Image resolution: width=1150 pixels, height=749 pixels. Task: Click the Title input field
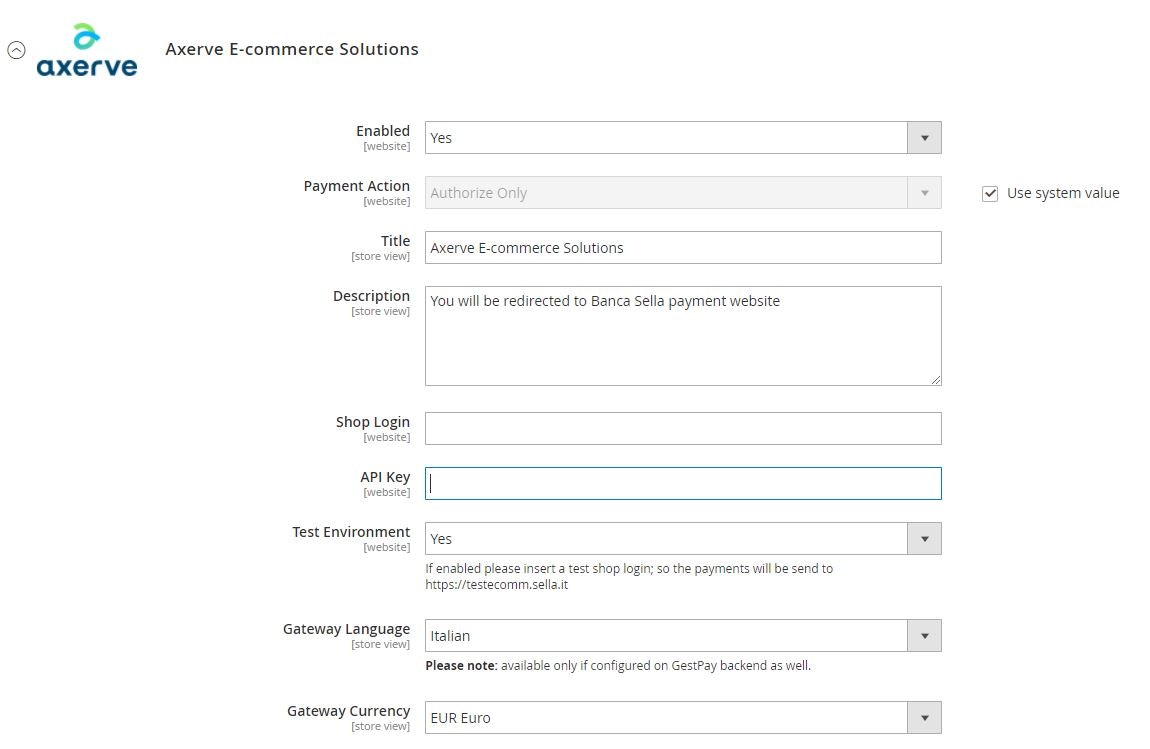point(683,248)
